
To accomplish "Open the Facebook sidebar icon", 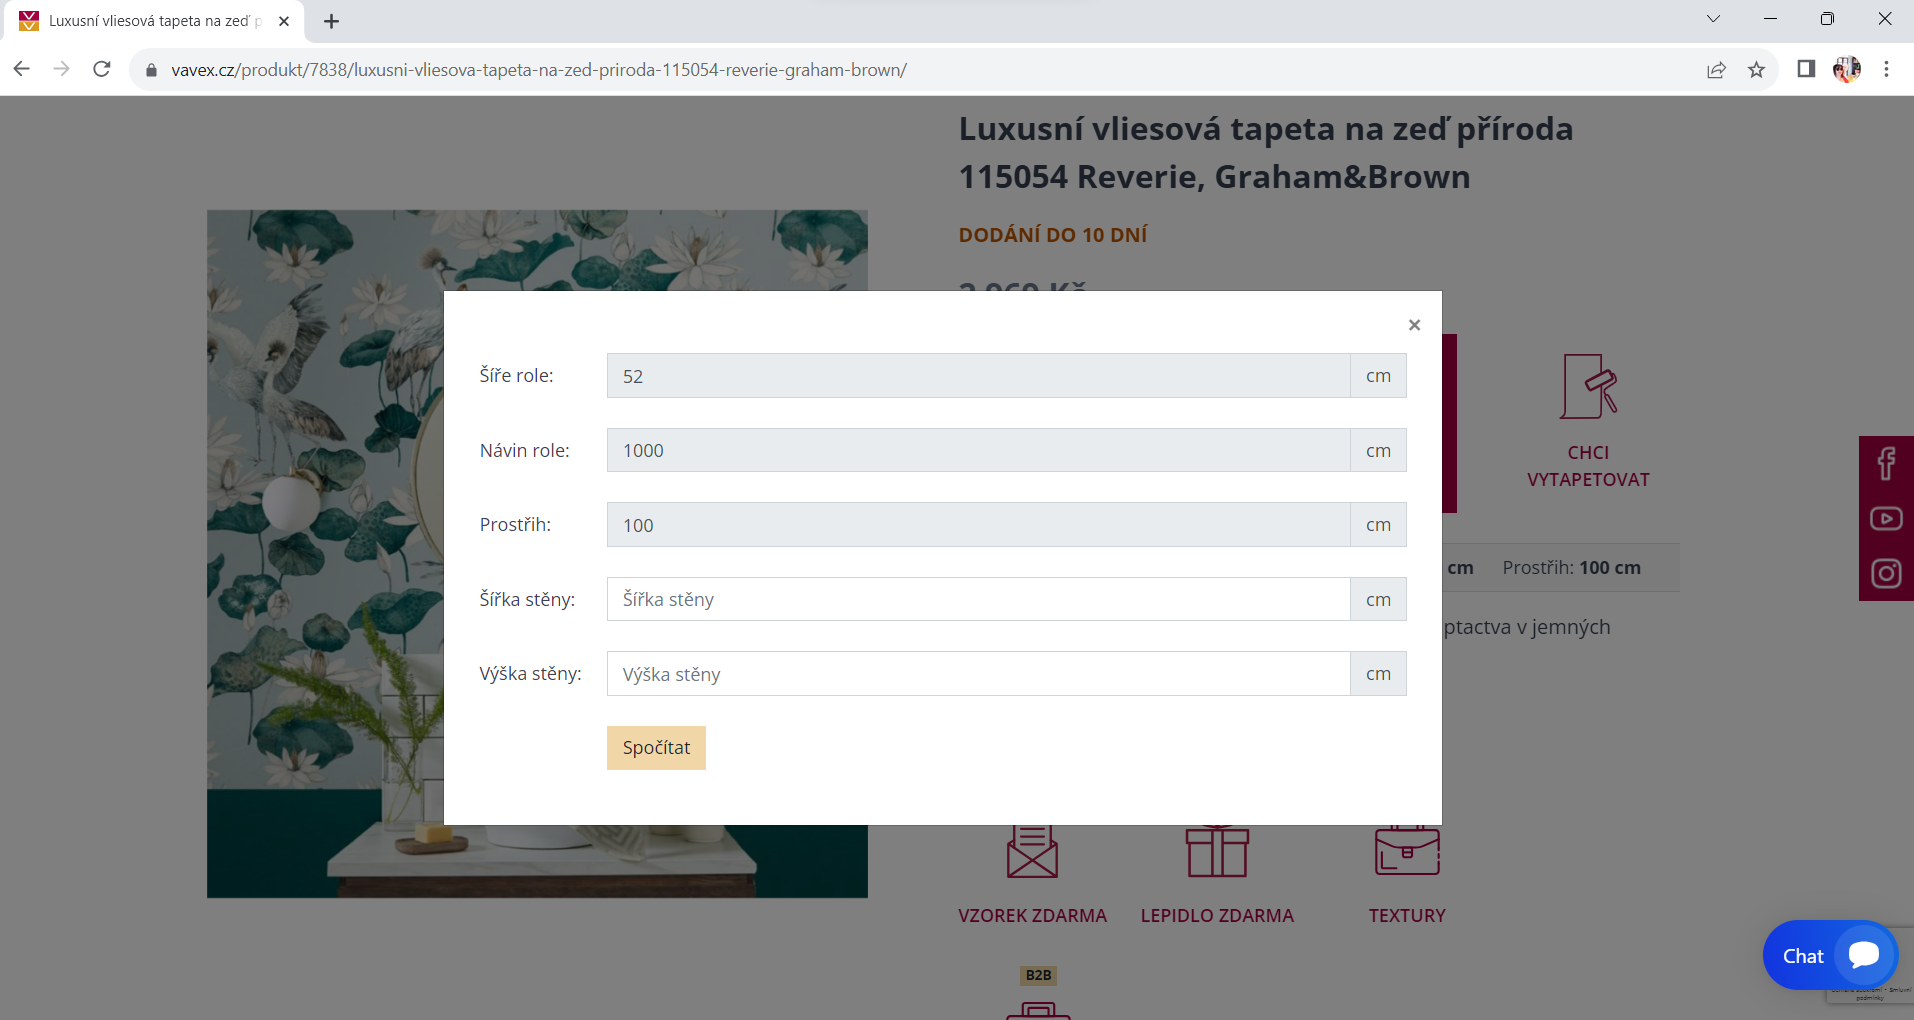I will click(1886, 464).
